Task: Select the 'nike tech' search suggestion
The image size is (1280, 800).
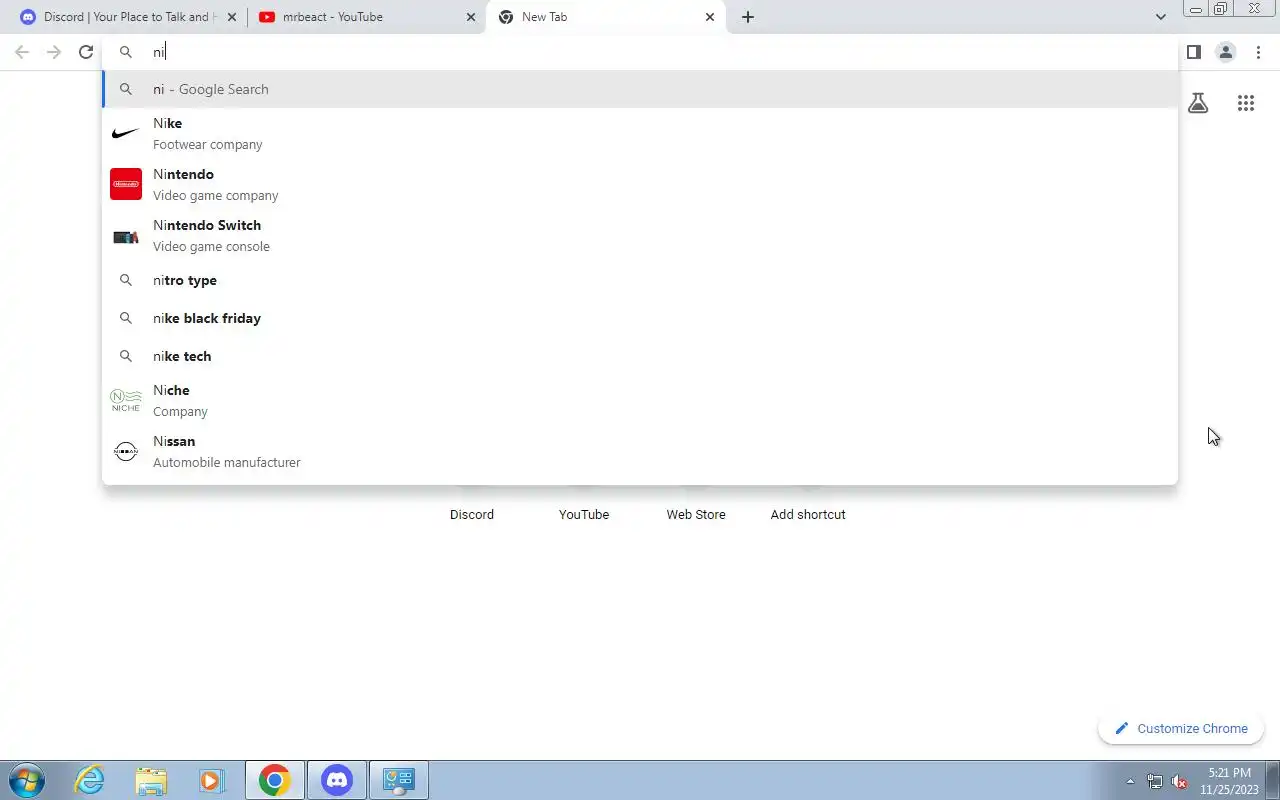Action: click(x=640, y=356)
